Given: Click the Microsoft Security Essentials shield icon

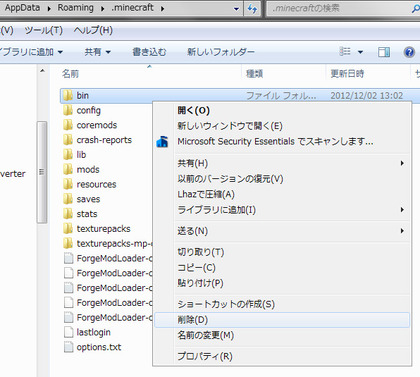Looking at the screenshot, I should pyautogui.click(x=162, y=142).
